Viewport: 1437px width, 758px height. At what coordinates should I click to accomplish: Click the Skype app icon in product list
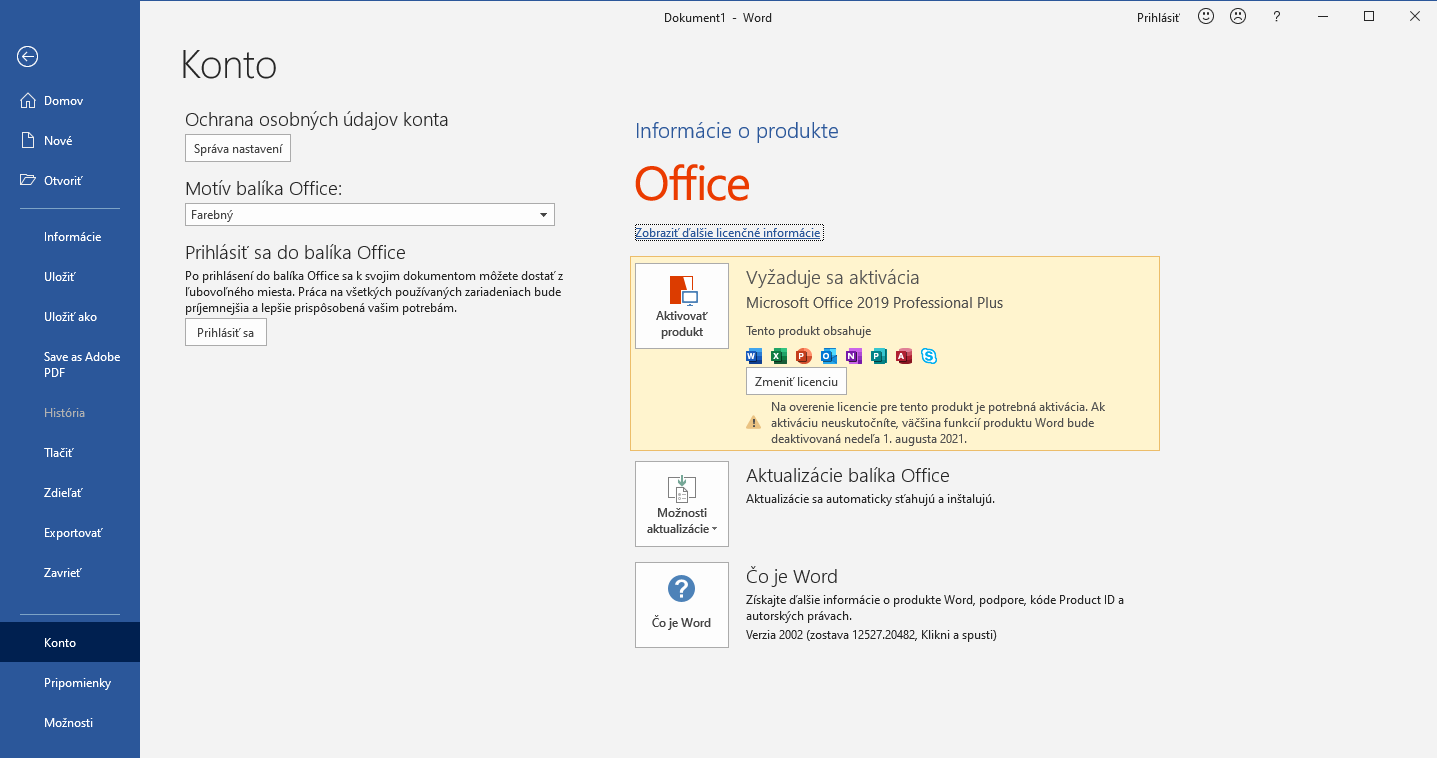[x=929, y=356]
